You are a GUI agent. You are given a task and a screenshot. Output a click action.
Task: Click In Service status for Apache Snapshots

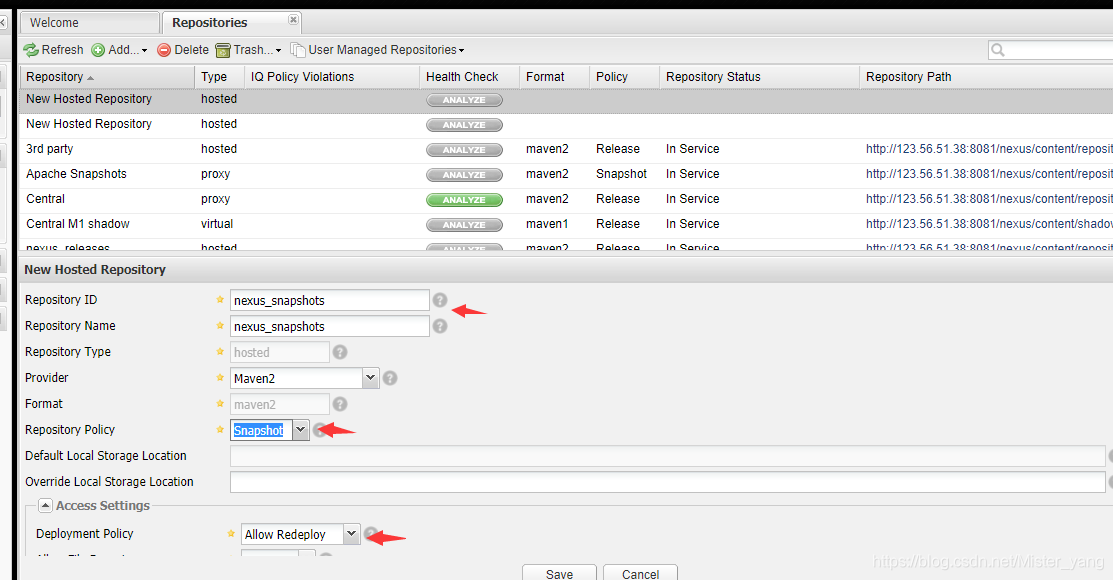coord(692,174)
